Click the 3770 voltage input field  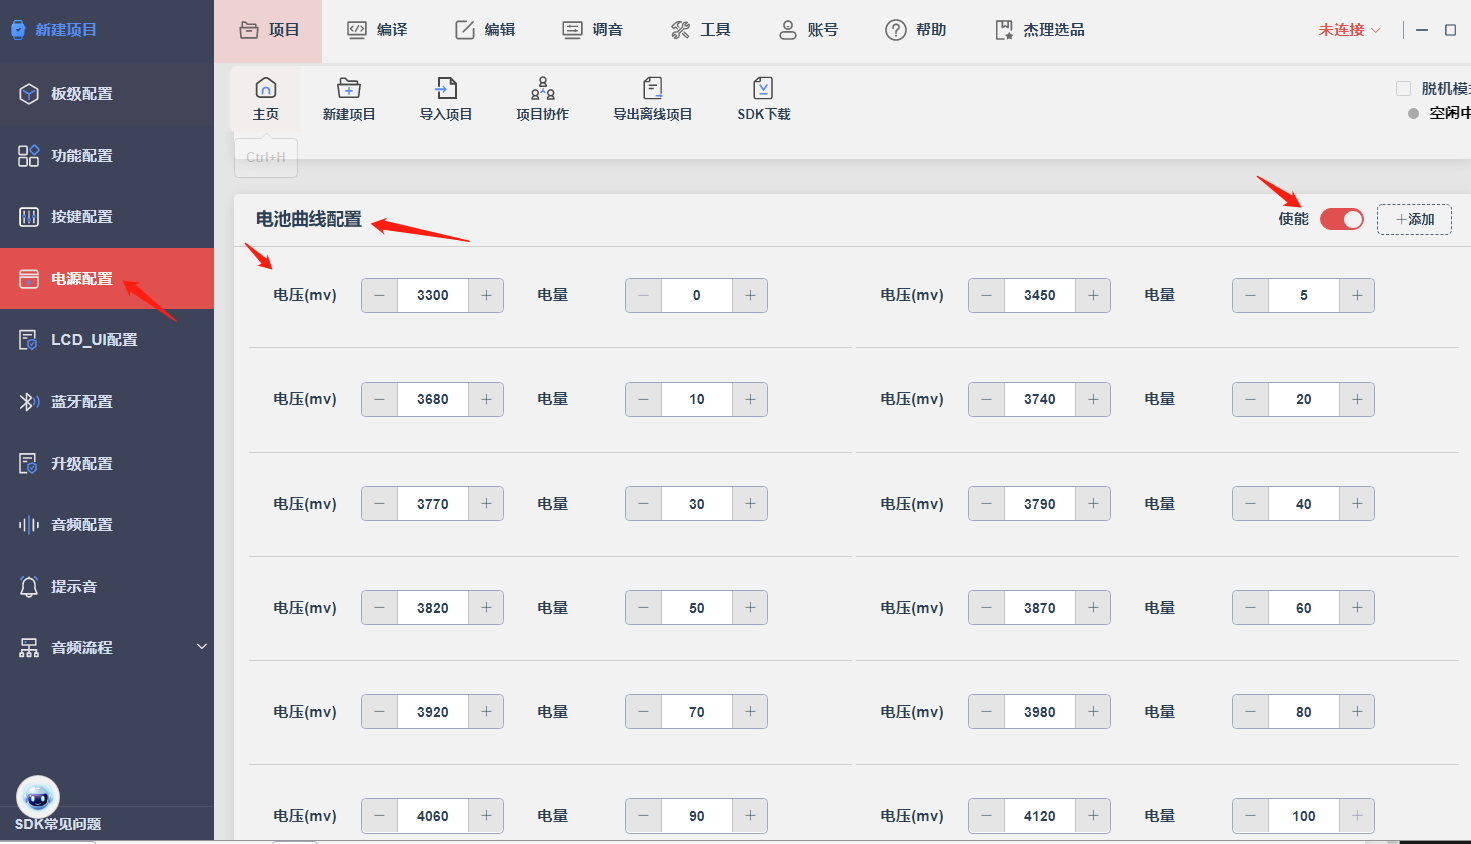(x=433, y=504)
